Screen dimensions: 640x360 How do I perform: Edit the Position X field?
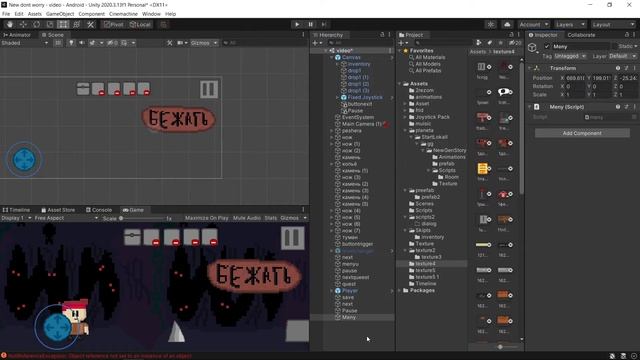(x=576, y=78)
